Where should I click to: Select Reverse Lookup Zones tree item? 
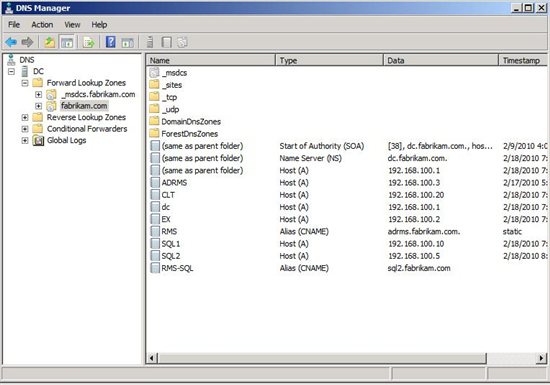[x=86, y=117]
